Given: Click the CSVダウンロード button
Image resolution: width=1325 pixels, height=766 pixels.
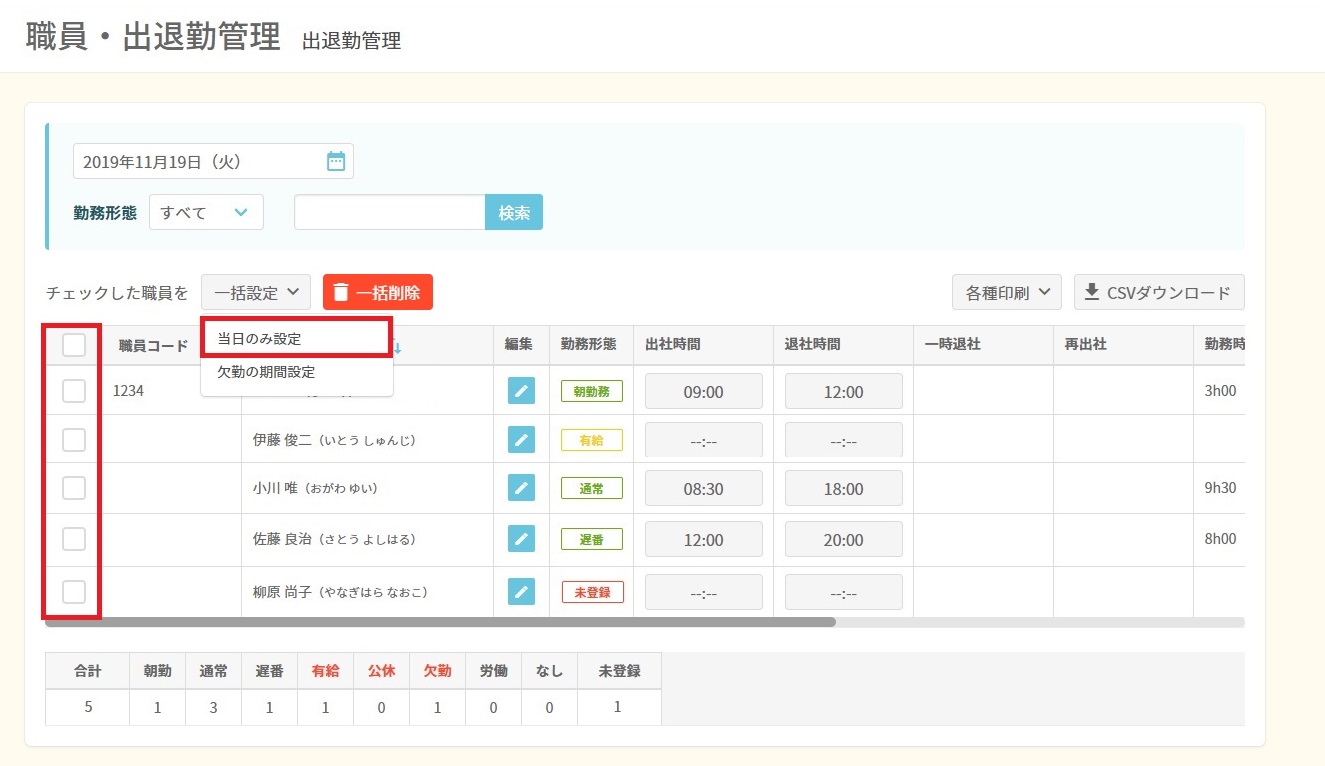Looking at the screenshot, I should (x=1159, y=292).
